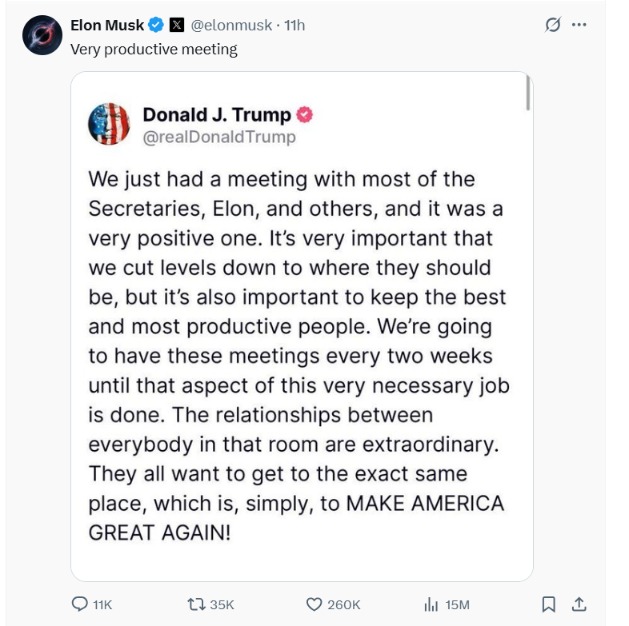
Task: Click the @realDonaldTrump handle text
Action: click(x=219, y=137)
